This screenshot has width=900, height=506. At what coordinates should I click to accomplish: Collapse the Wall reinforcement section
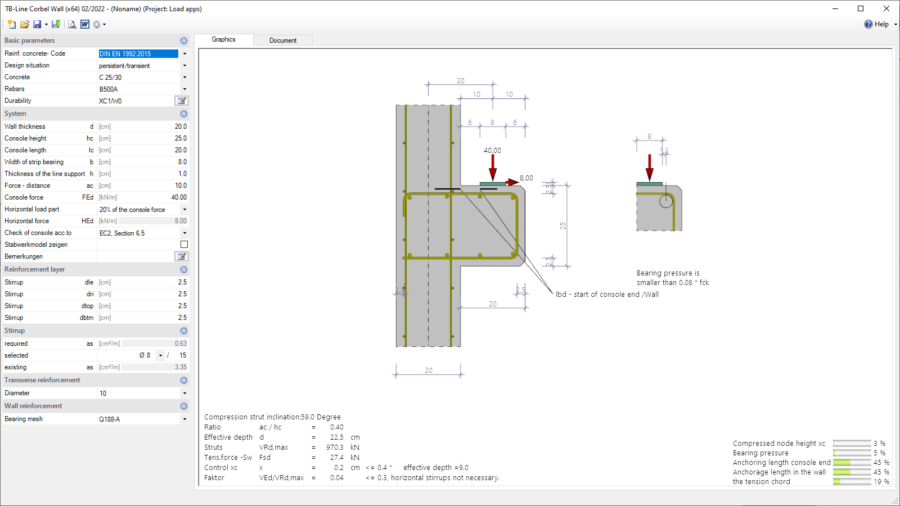(184, 406)
